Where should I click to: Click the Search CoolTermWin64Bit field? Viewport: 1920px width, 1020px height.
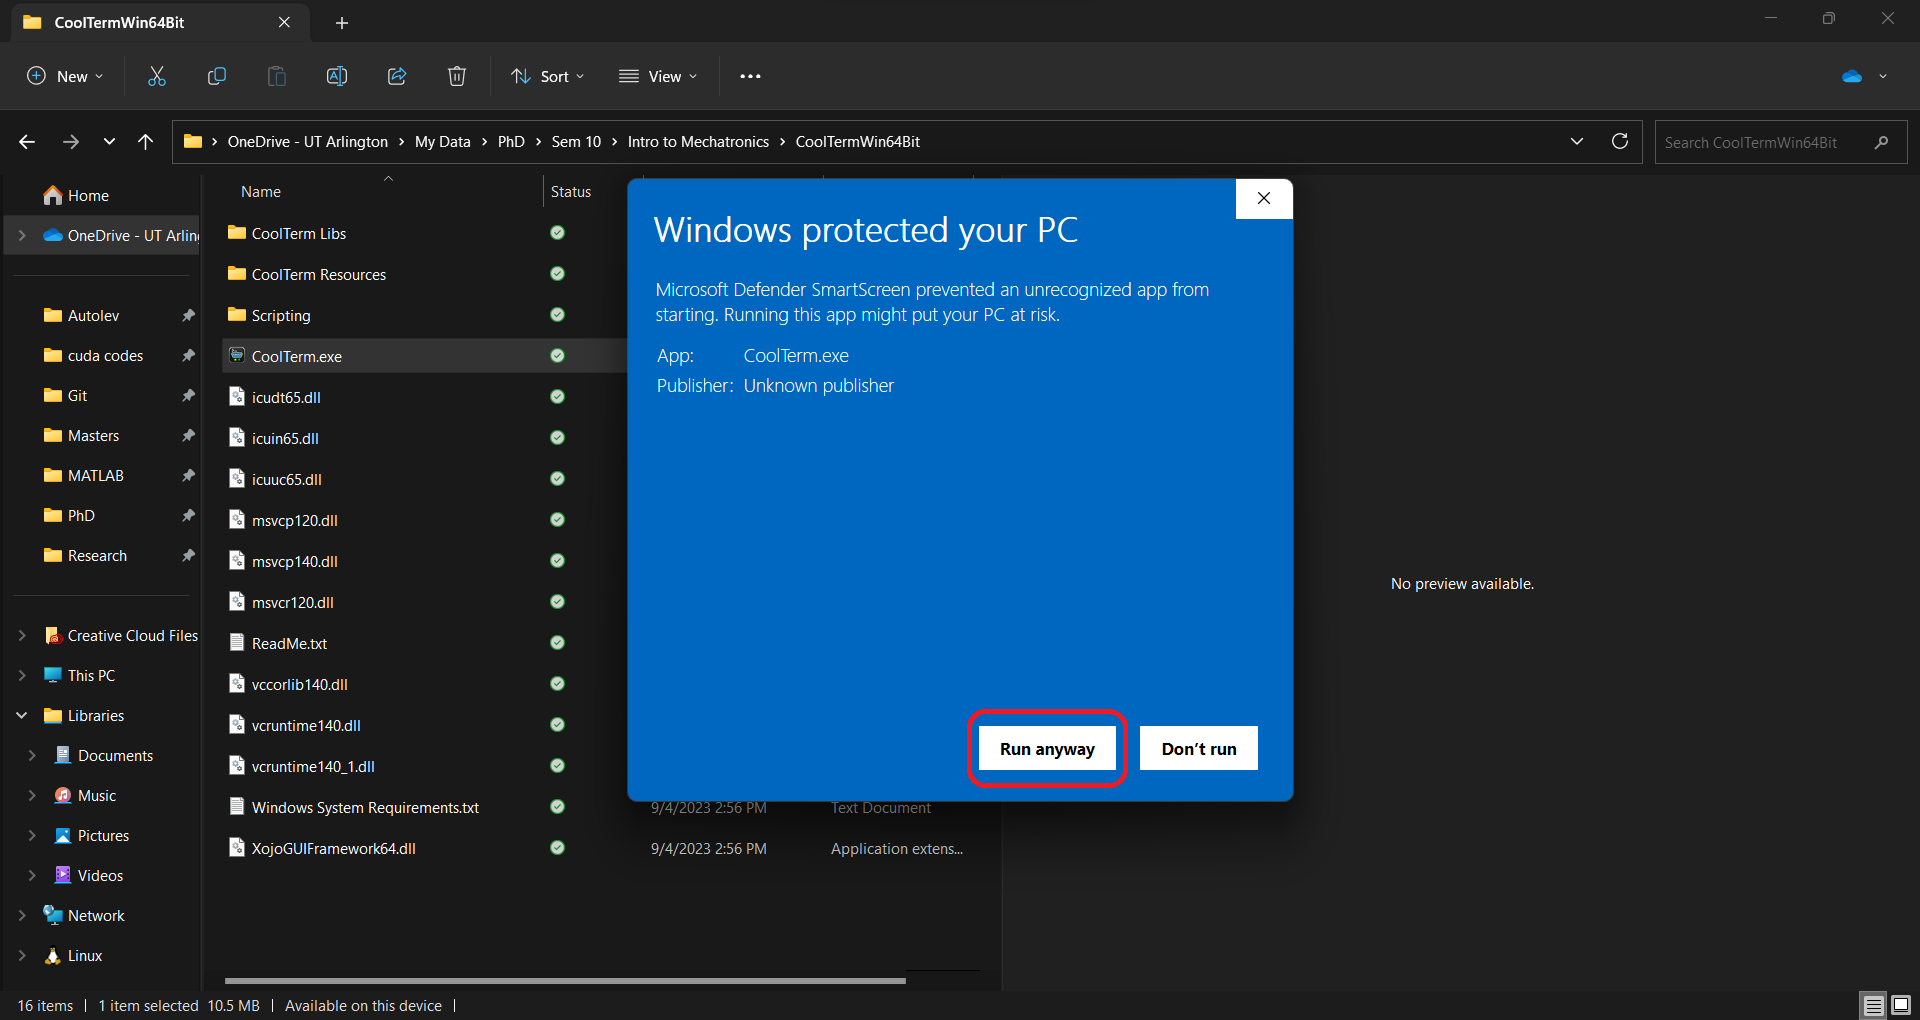[1765, 142]
